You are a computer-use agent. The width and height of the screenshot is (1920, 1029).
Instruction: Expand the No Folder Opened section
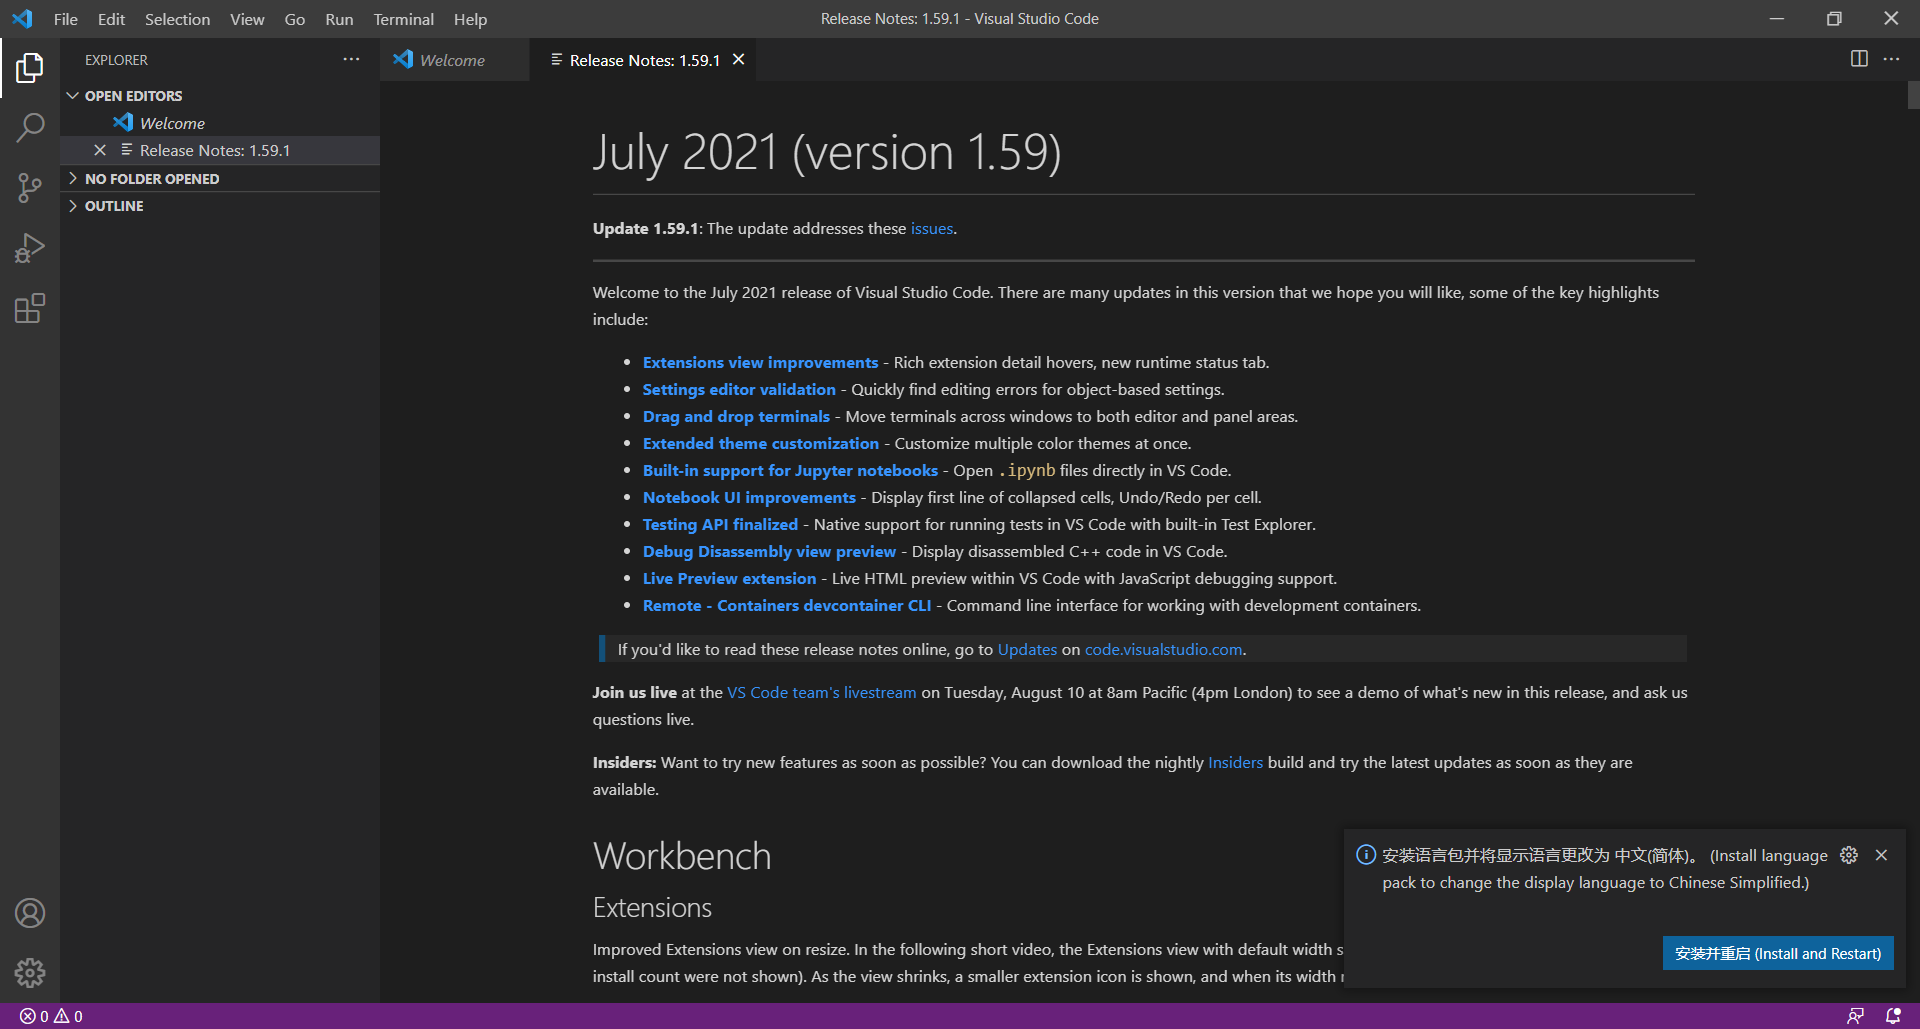[x=220, y=179]
